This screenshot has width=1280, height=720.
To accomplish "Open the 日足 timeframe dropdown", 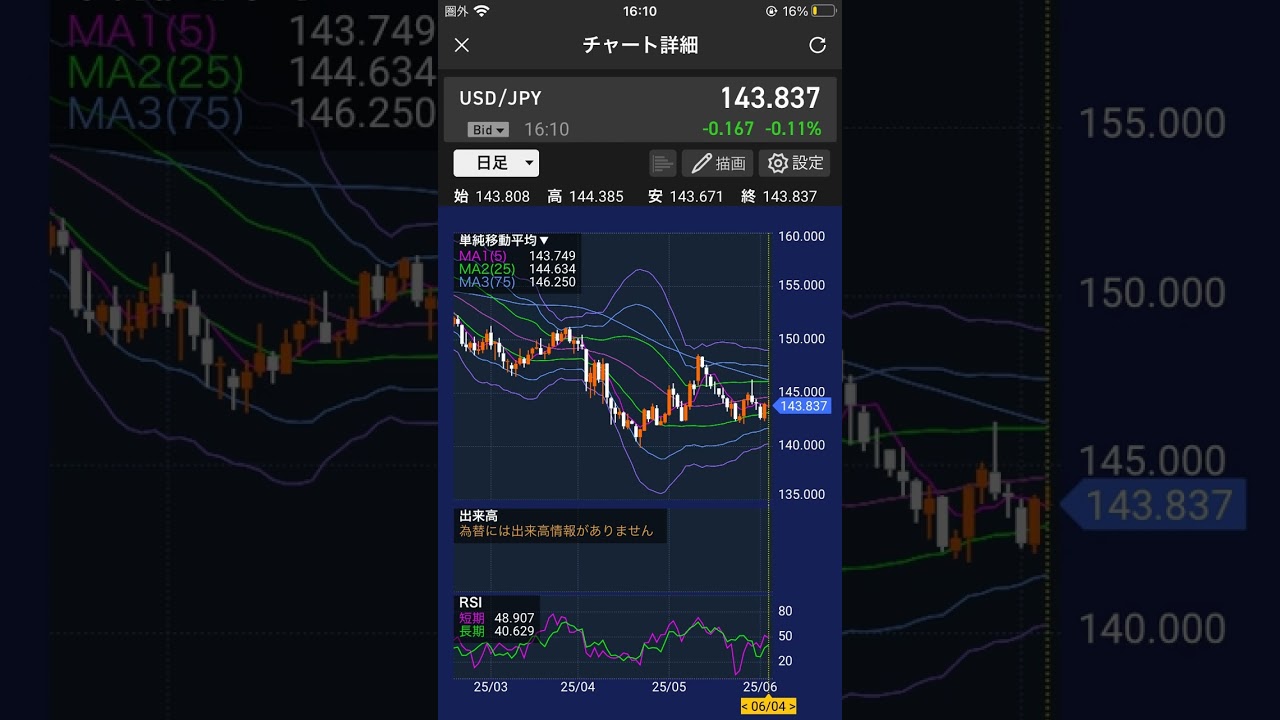I will [496, 163].
